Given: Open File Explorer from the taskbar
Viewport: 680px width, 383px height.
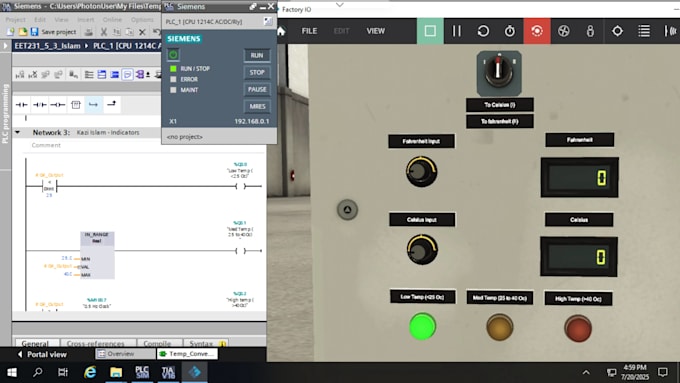Looking at the screenshot, I should (116, 372).
